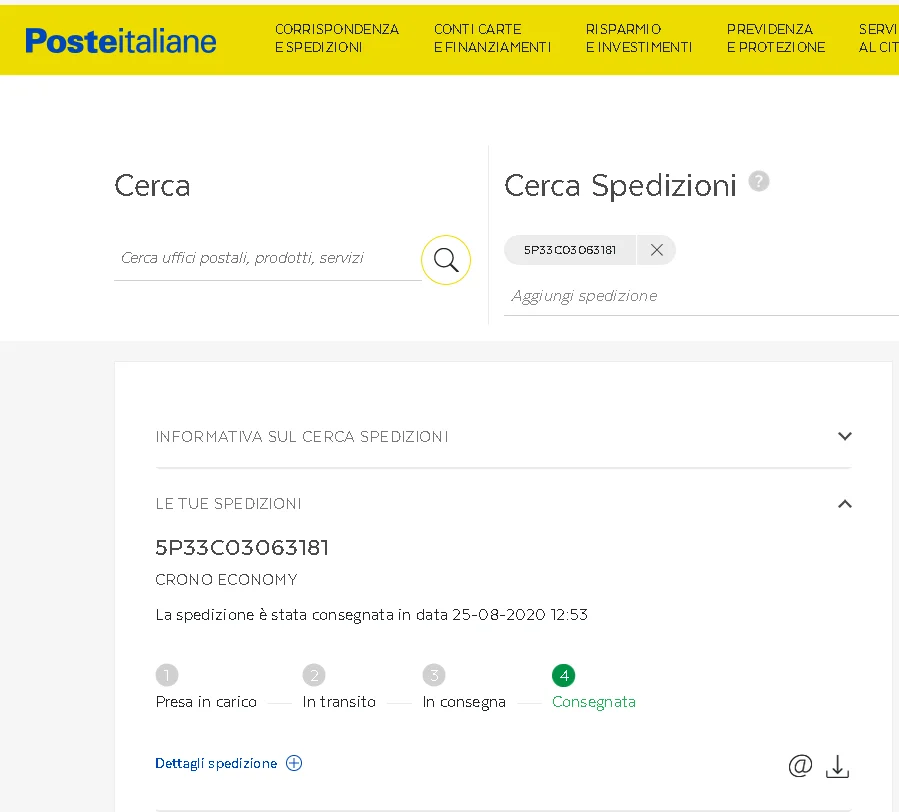Click step 4 Consegnata green marker
The height and width of the screenshot is (812, 899).
point(564,675)
